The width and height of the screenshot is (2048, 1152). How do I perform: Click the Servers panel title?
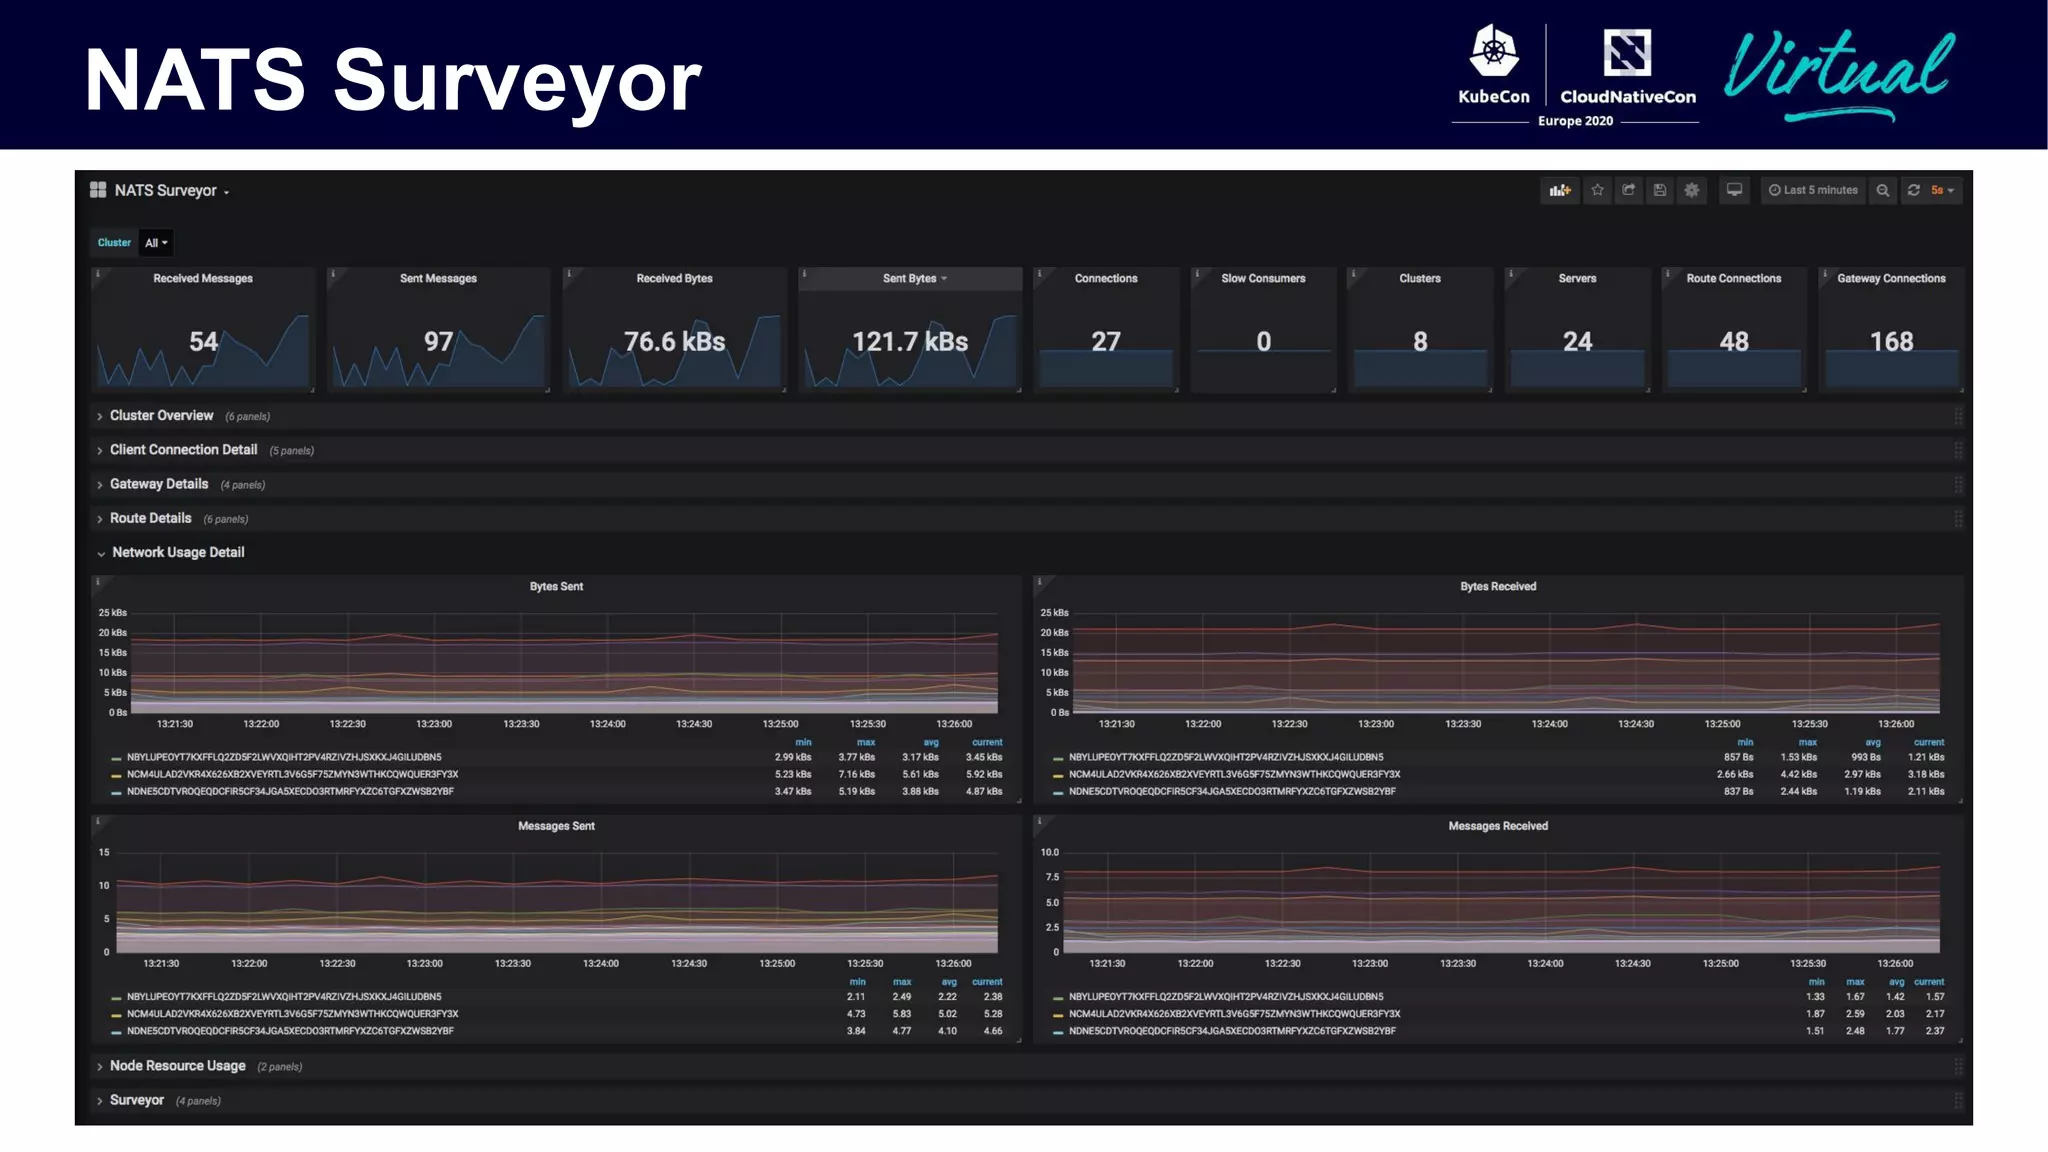point(1577,278)
